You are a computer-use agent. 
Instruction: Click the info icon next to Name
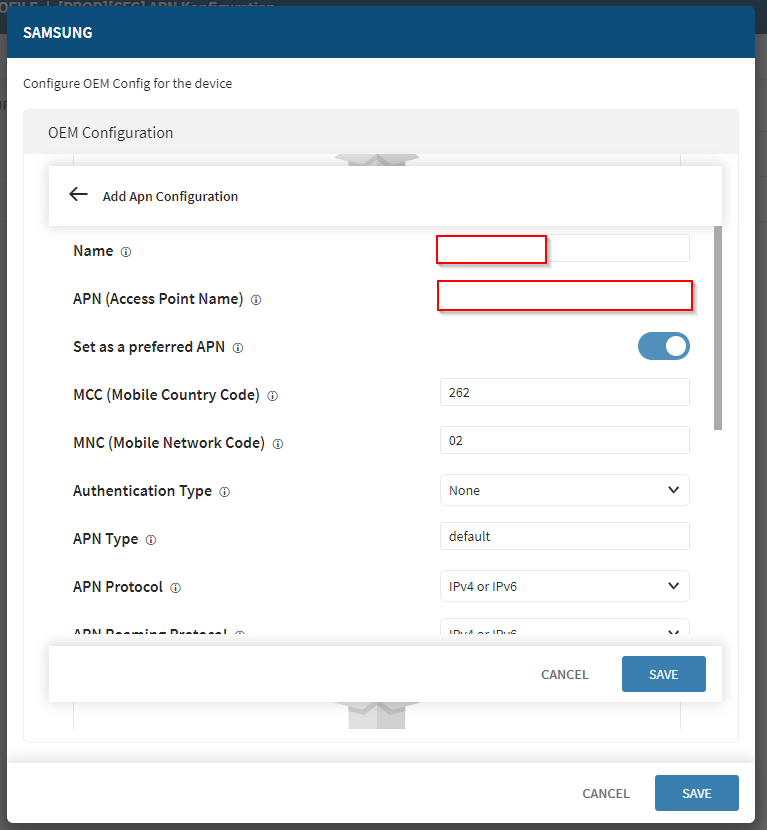[125, 252]
